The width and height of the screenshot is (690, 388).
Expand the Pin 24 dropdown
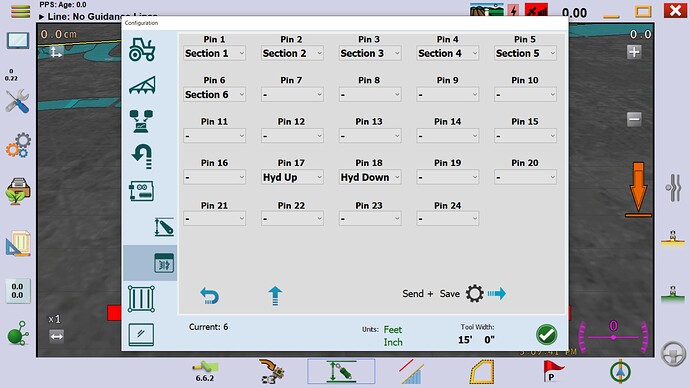pos(448,219)
